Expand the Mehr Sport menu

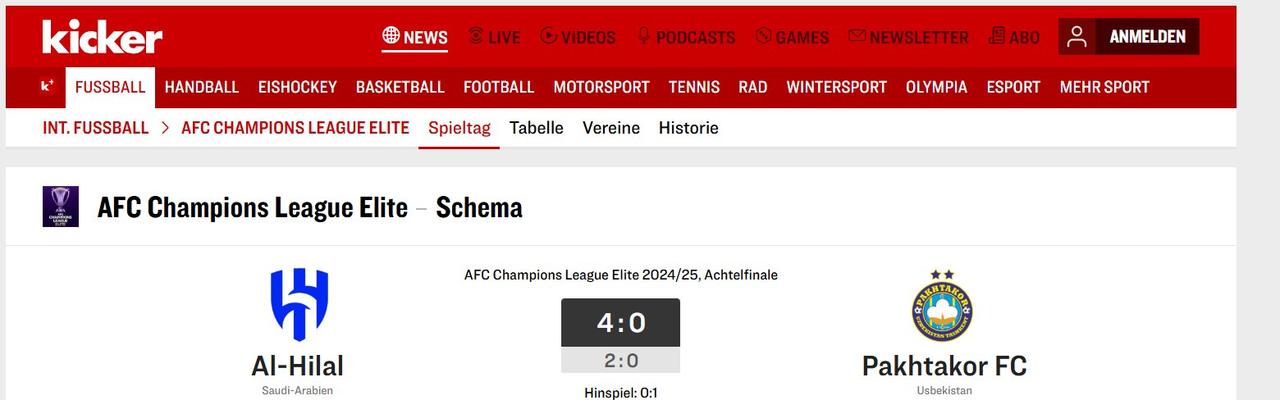[x=1104, y=87]
